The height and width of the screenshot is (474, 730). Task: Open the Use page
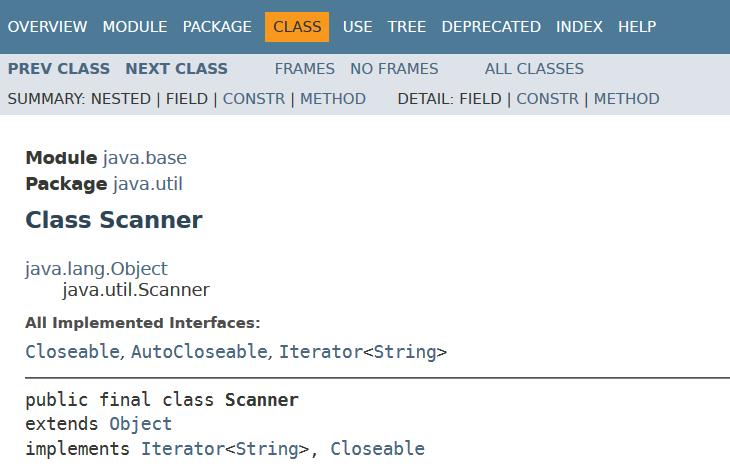[x=357, y=27]
